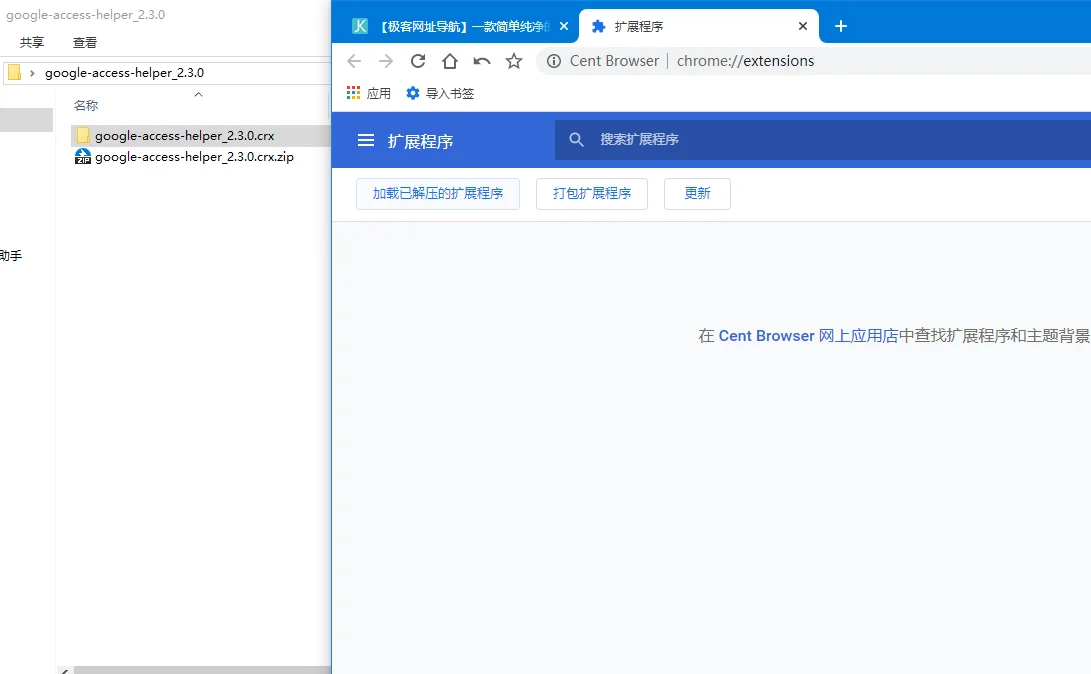Switch to the 扩展程序 browser tab
Viewport: 1091px width, 674px height.
coord(698,26)
